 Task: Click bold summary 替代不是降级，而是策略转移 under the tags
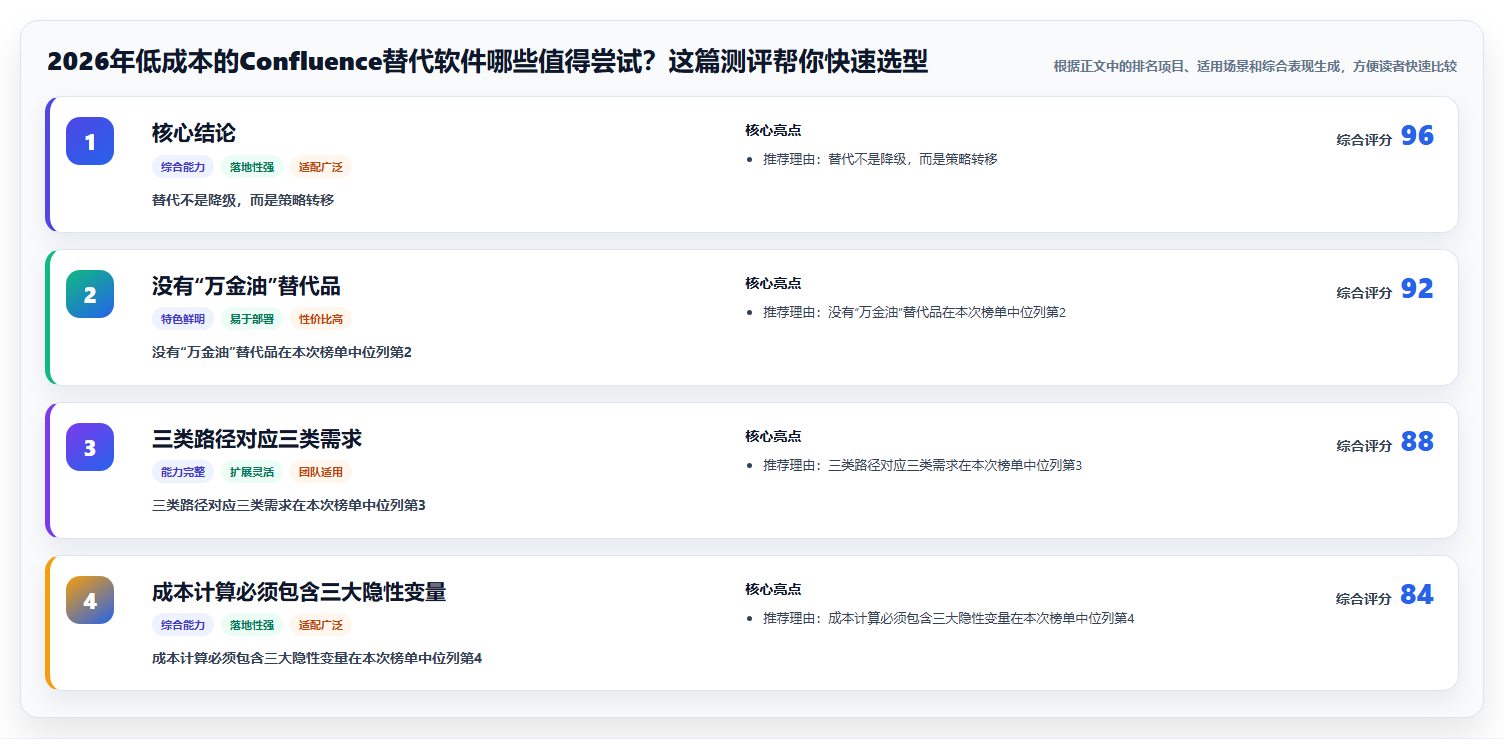click(x=243, y=200)
